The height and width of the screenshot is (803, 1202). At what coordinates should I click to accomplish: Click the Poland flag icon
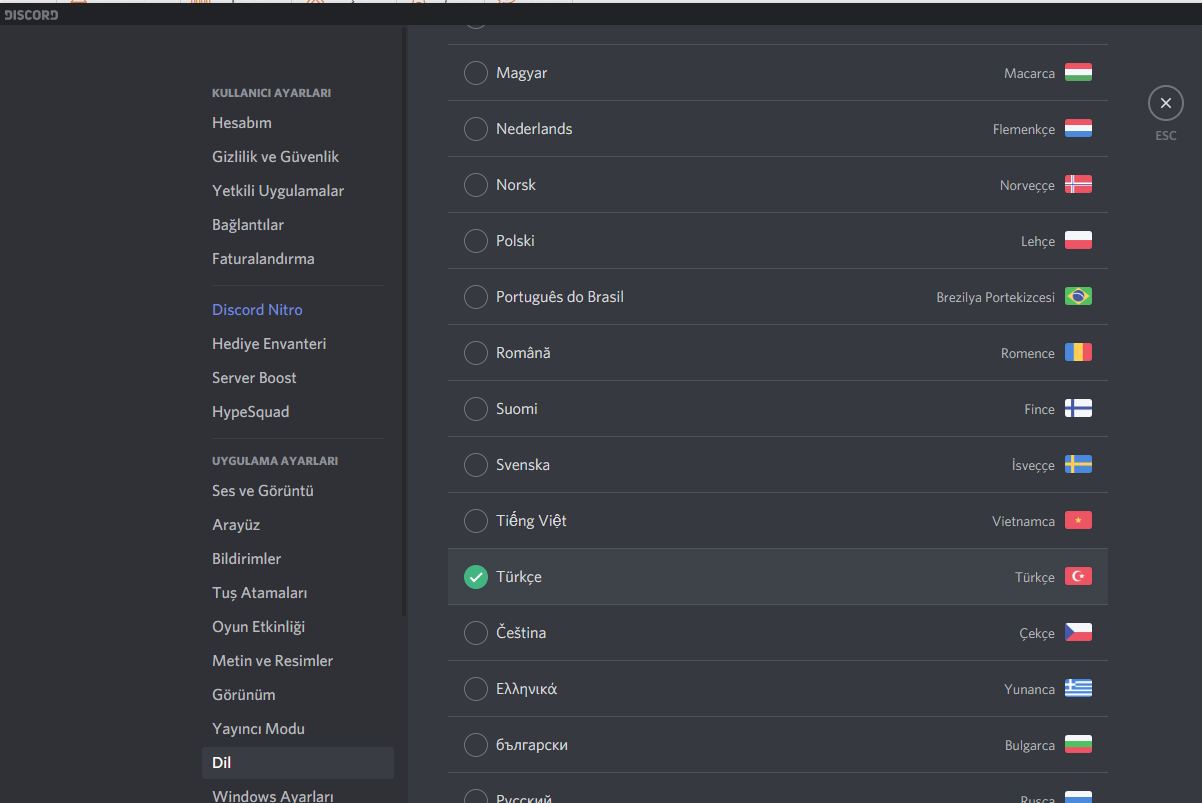click(x=1078, y=240)
